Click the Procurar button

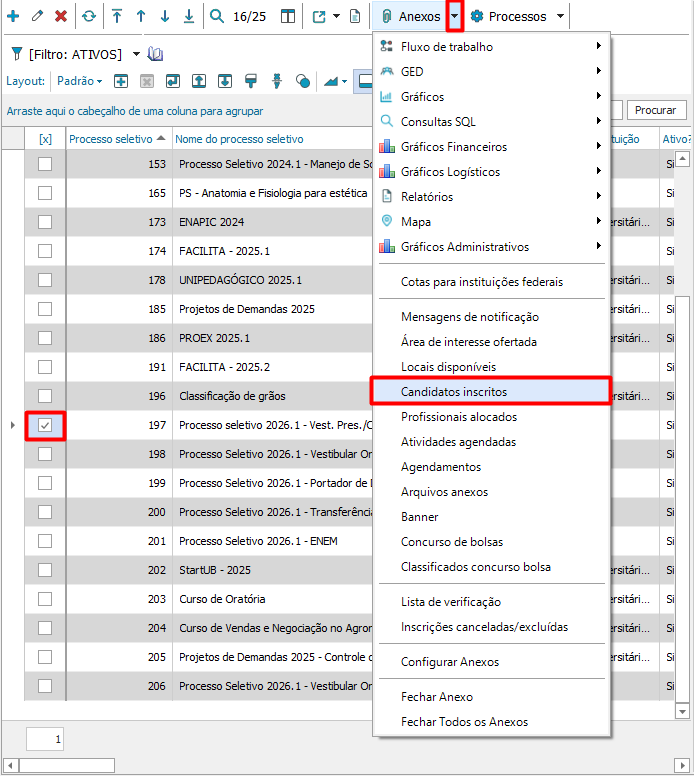point(655,111)
